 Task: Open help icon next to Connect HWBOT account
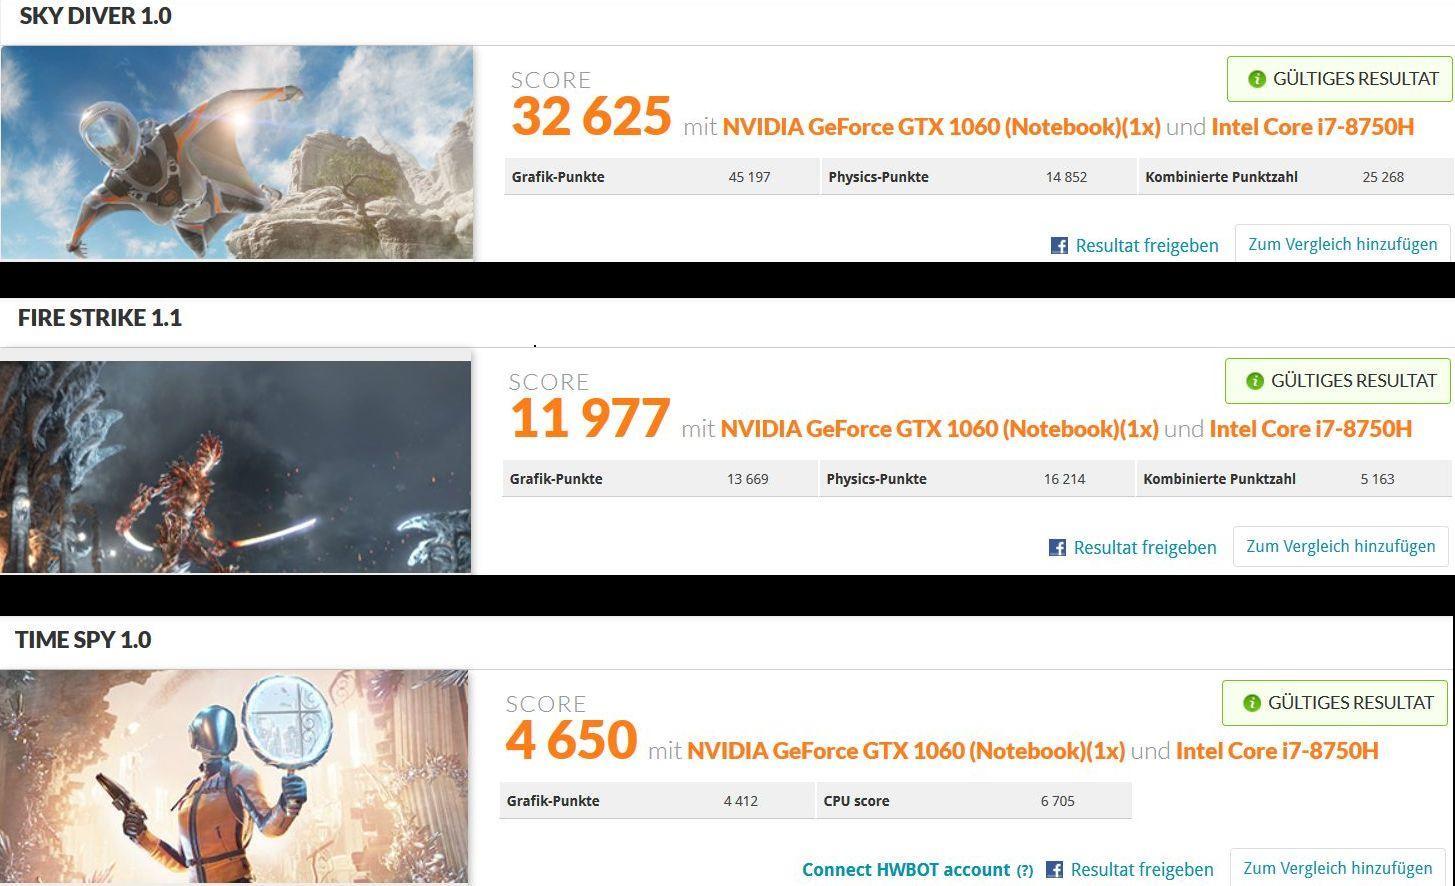pos(1025,870)
